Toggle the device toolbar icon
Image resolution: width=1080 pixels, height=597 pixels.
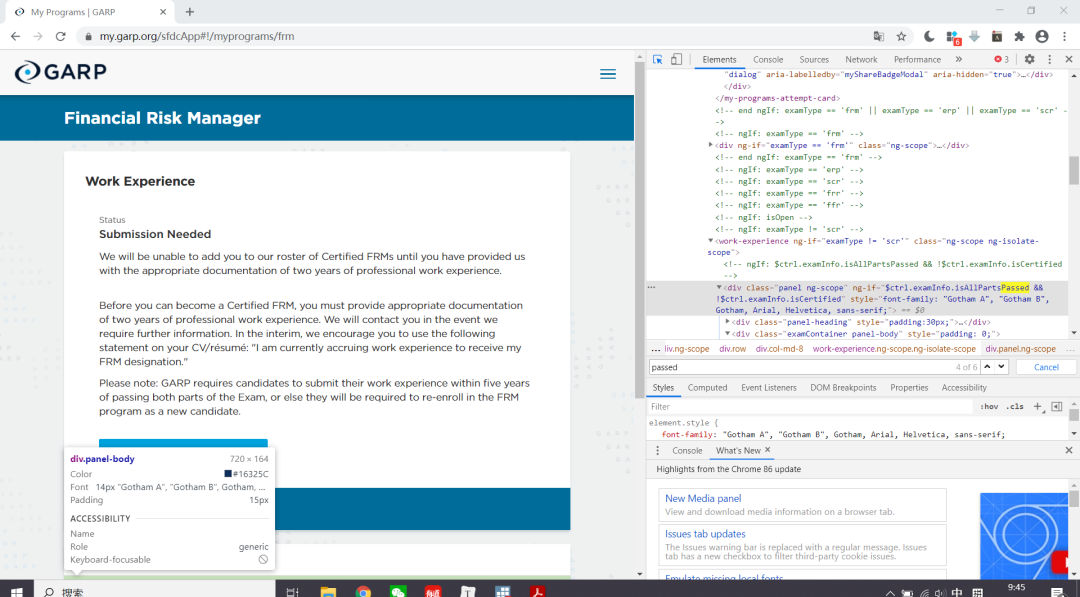[676, 60]
